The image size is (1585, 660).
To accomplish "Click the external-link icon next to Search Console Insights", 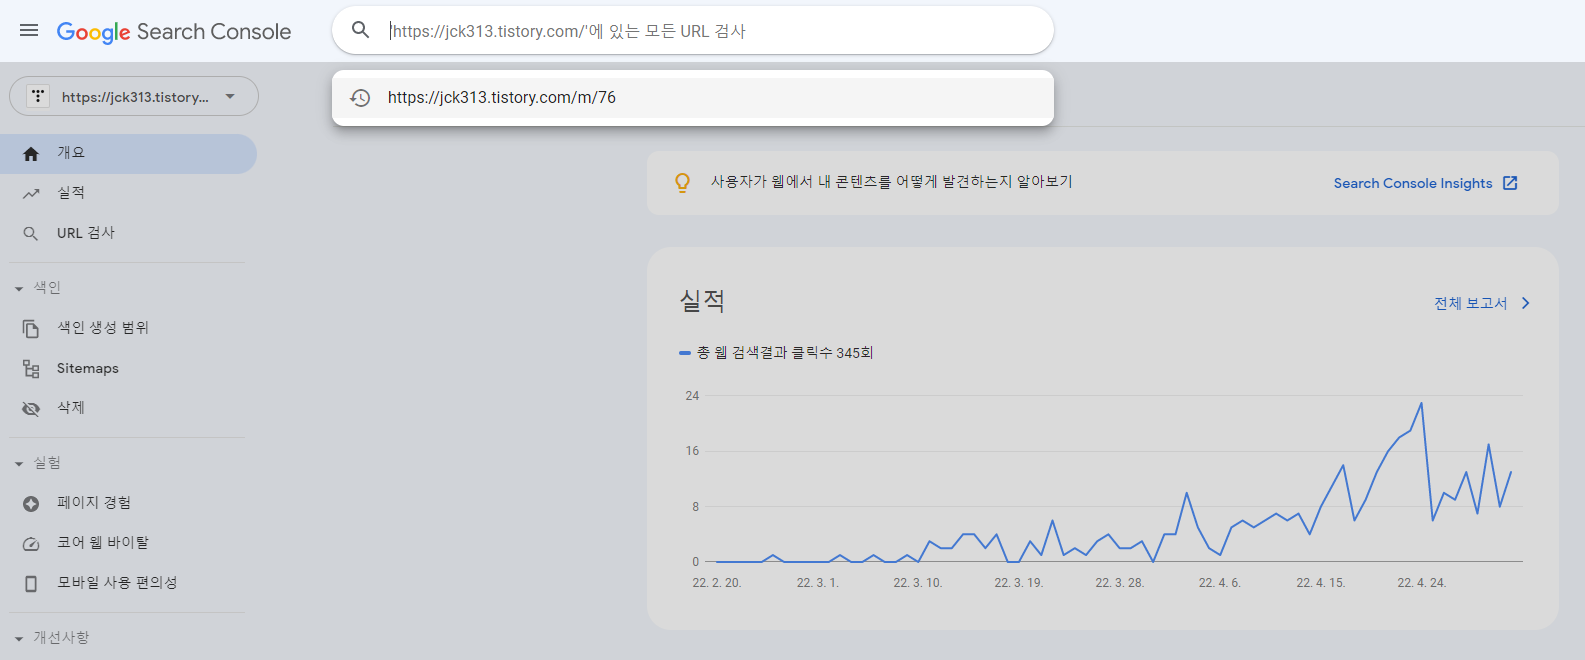I will coord(1510,183).
